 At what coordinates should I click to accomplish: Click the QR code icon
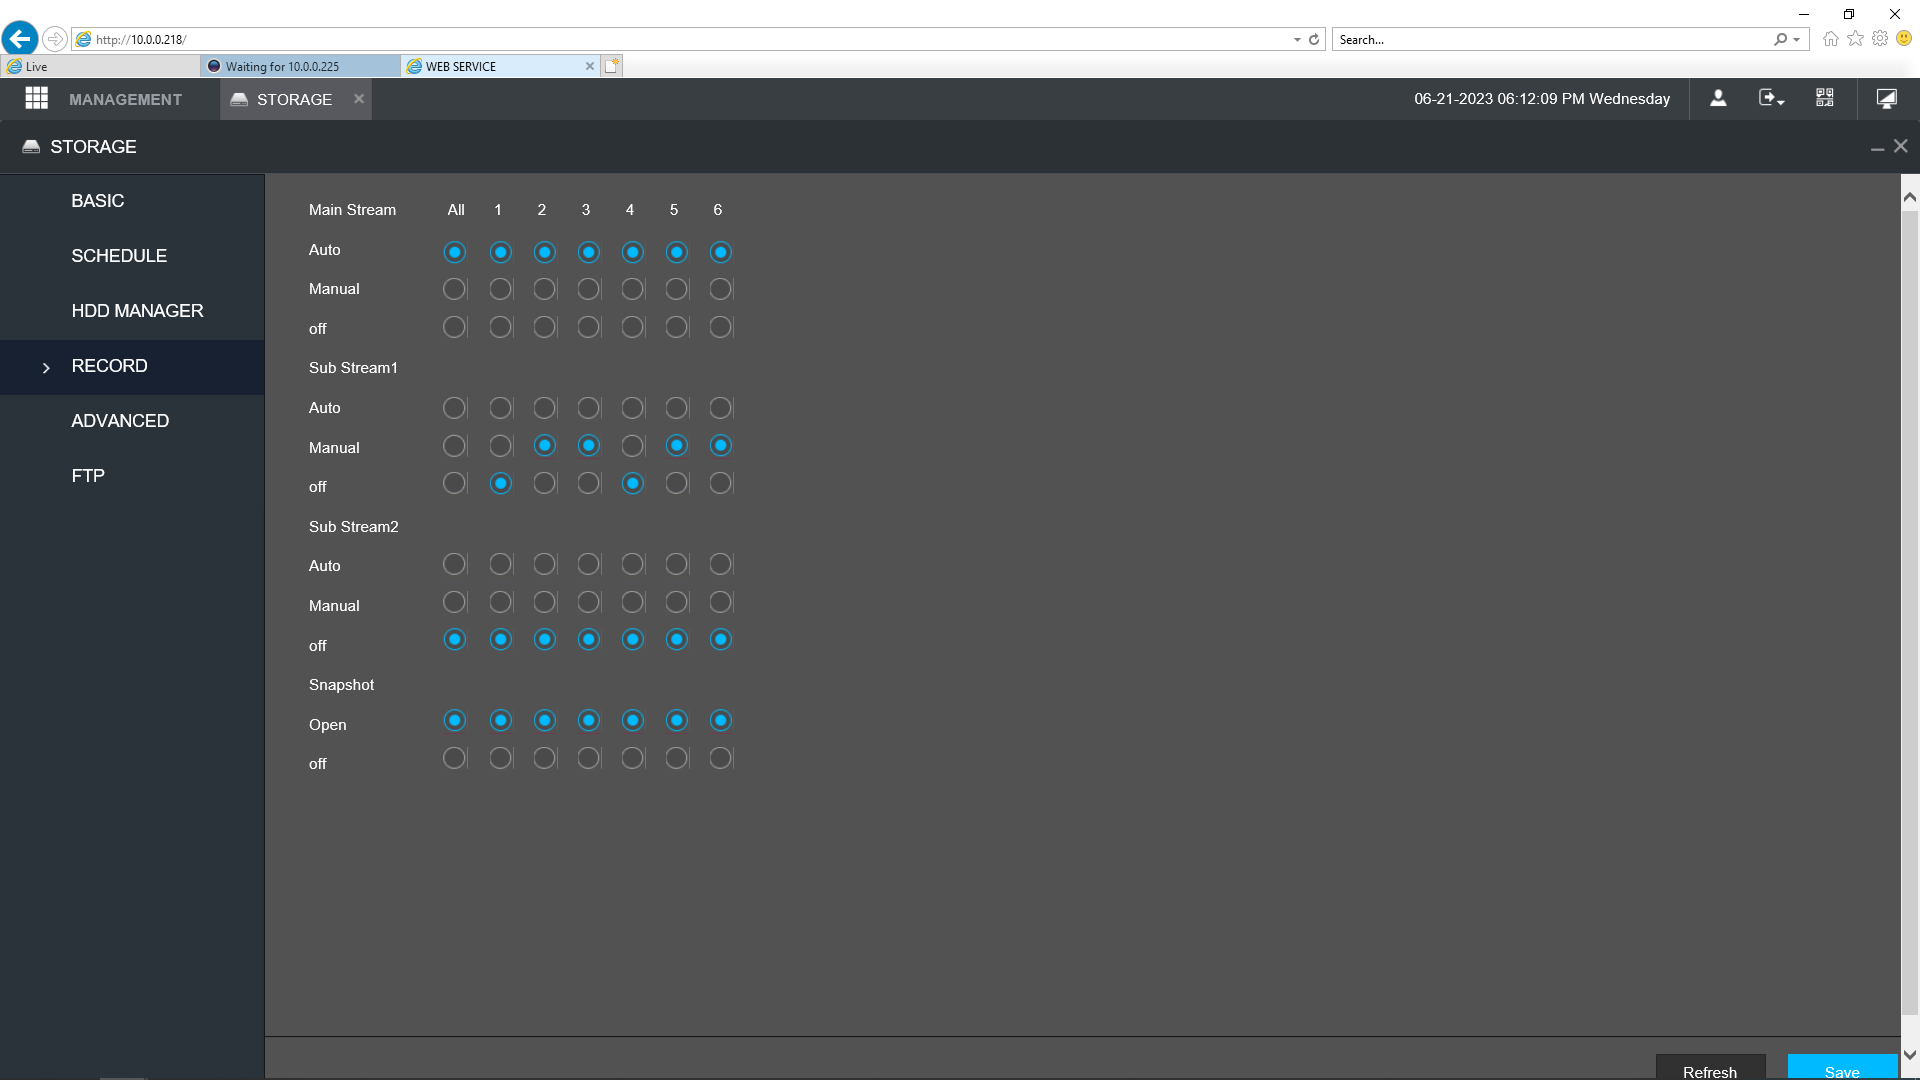(x=1825, y=98)
